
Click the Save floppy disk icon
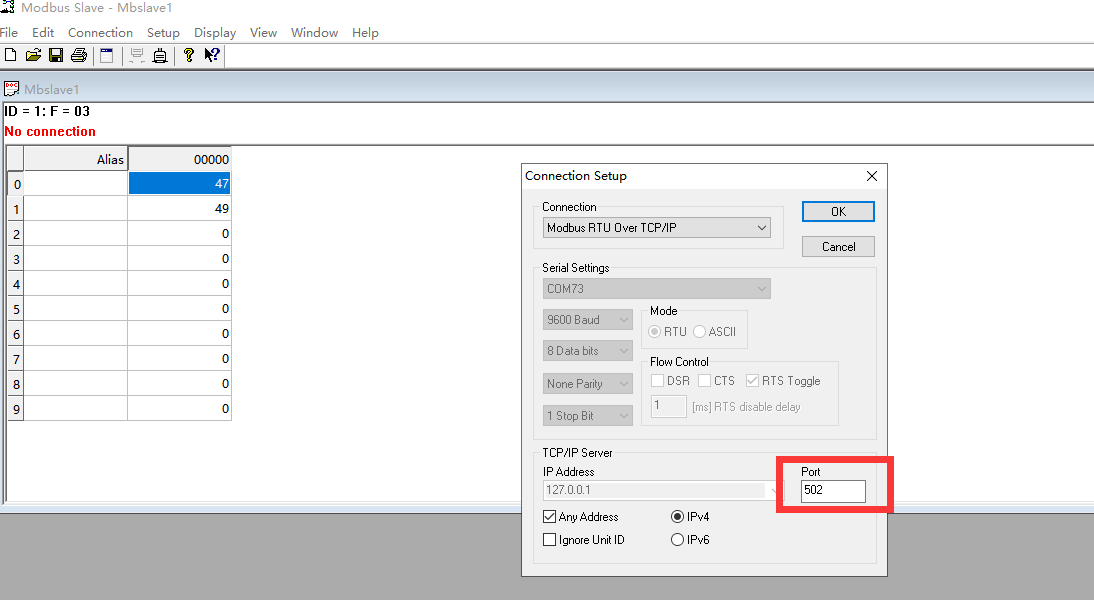point(56,55)
